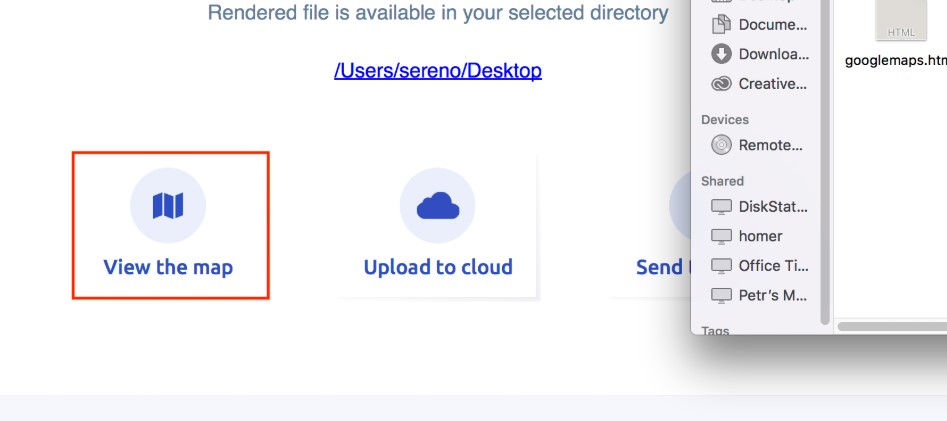This screenshot has height=421, width=947.
Task: Click the horizontal scrollbar under the file list
Action: (892, 327)
